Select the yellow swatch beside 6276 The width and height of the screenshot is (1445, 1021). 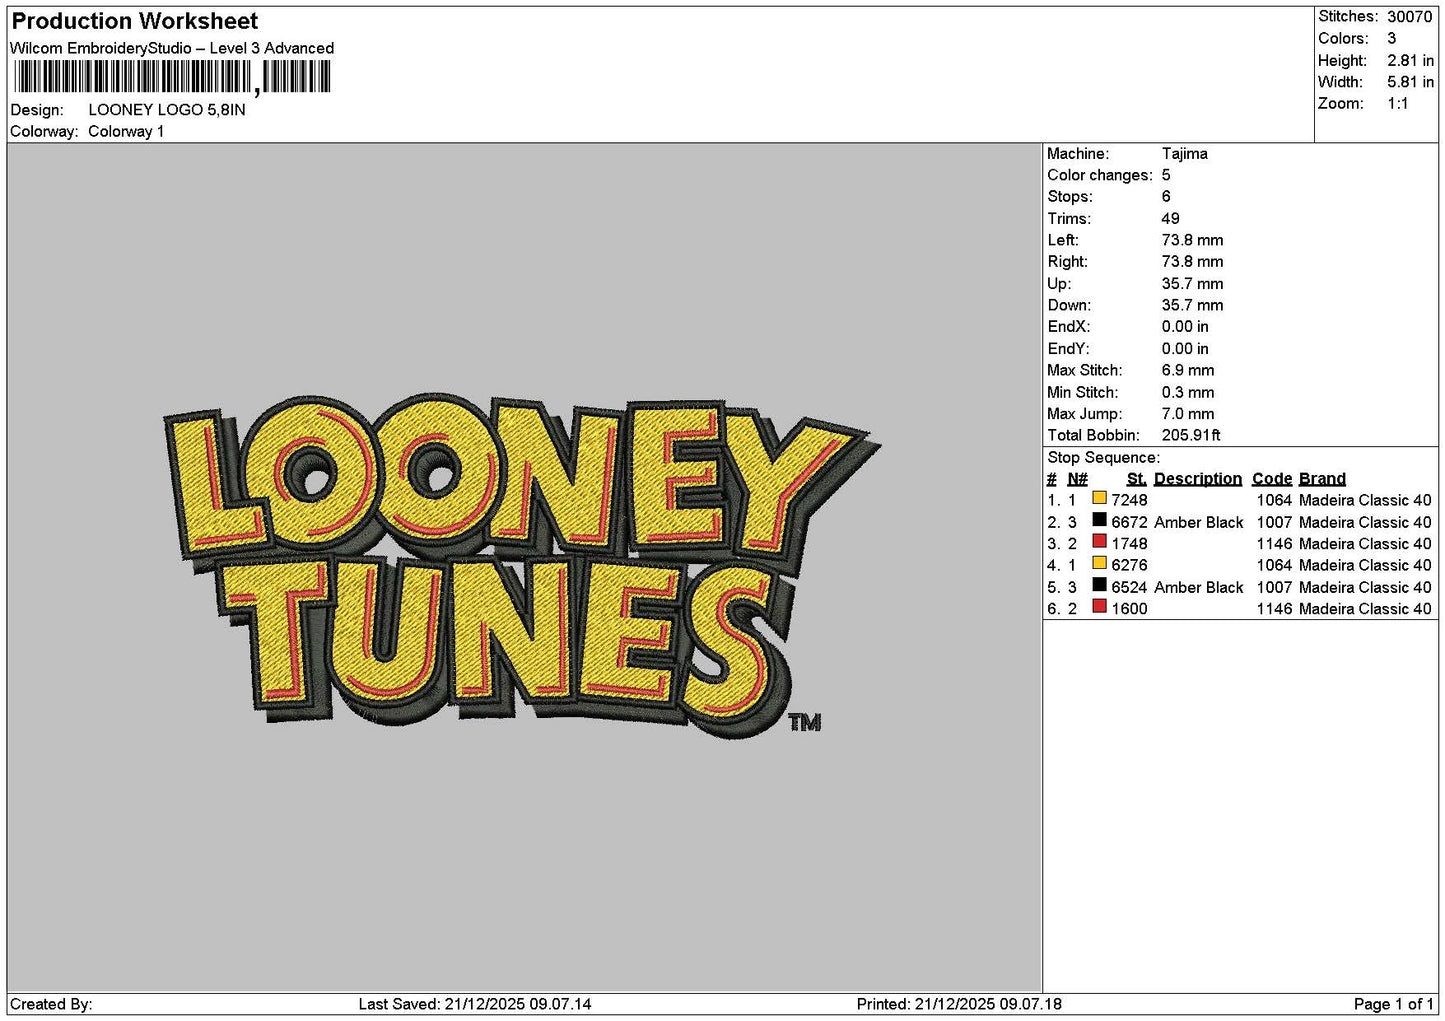tap(1099, 563)
